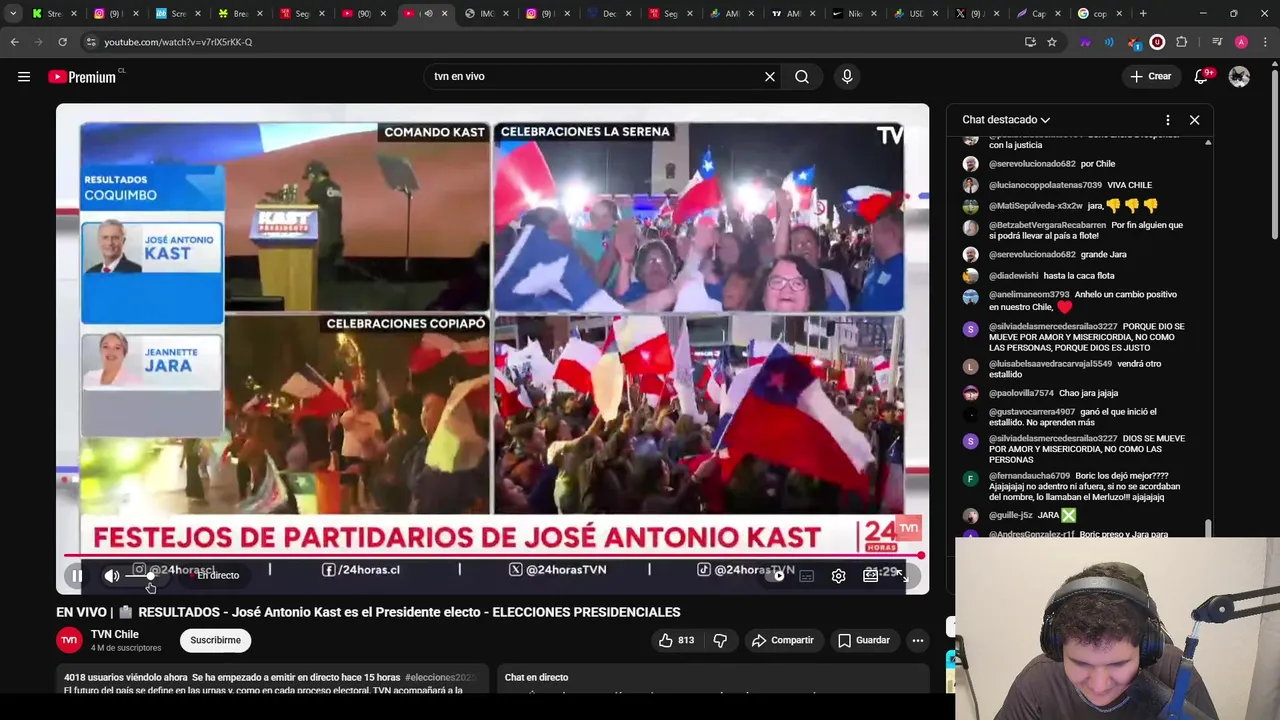Install app icon in address bar
The image size is (1280, 720).
(1030, 42)
